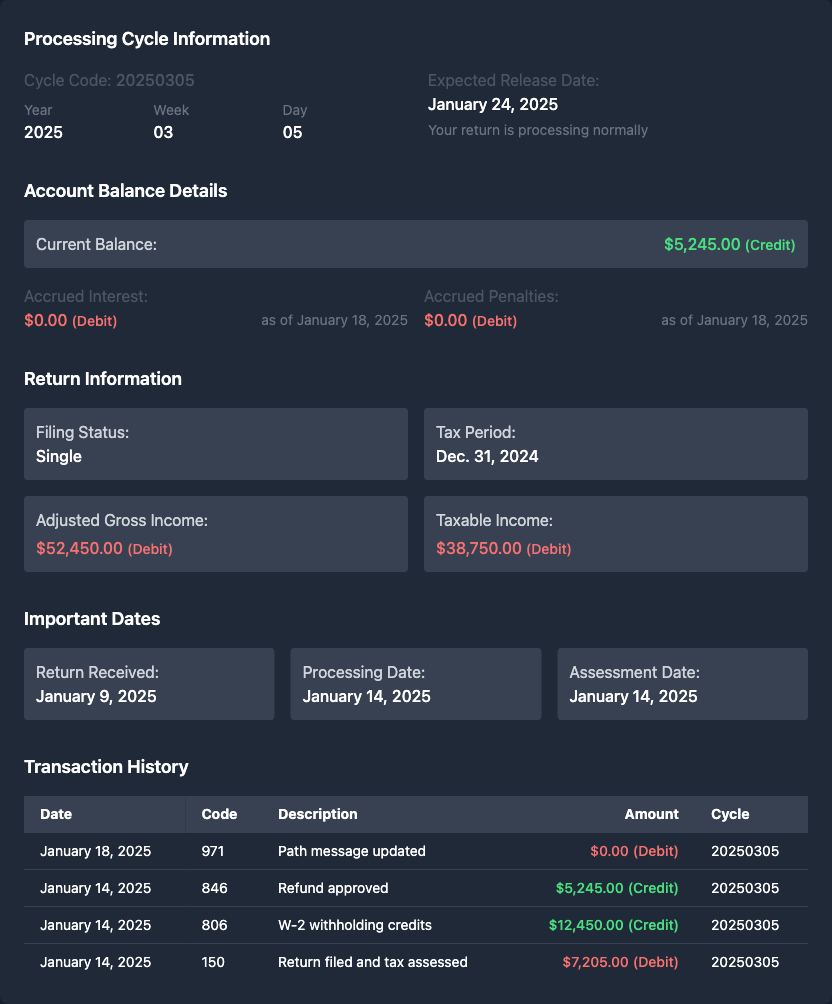
Task: Click the Tax Period Dec. 31, 2024 card
Action: point(615,444)
